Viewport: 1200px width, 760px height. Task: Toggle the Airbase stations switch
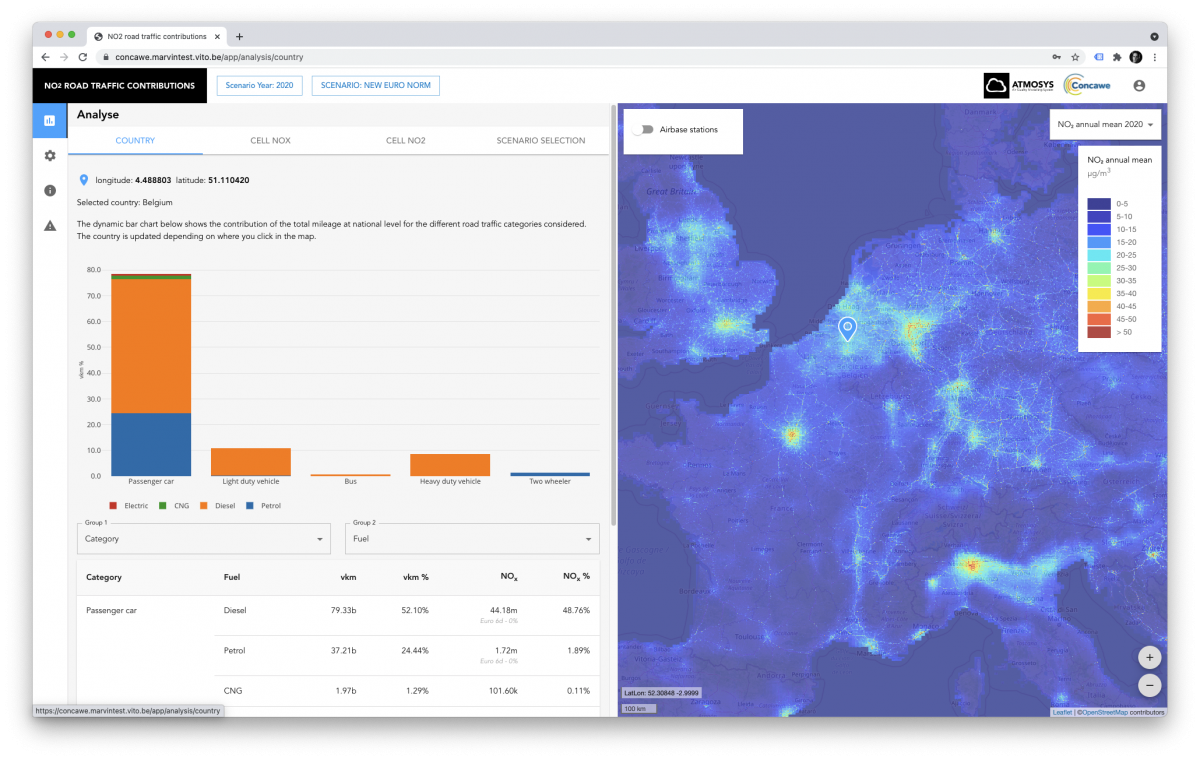pos(642,130)
